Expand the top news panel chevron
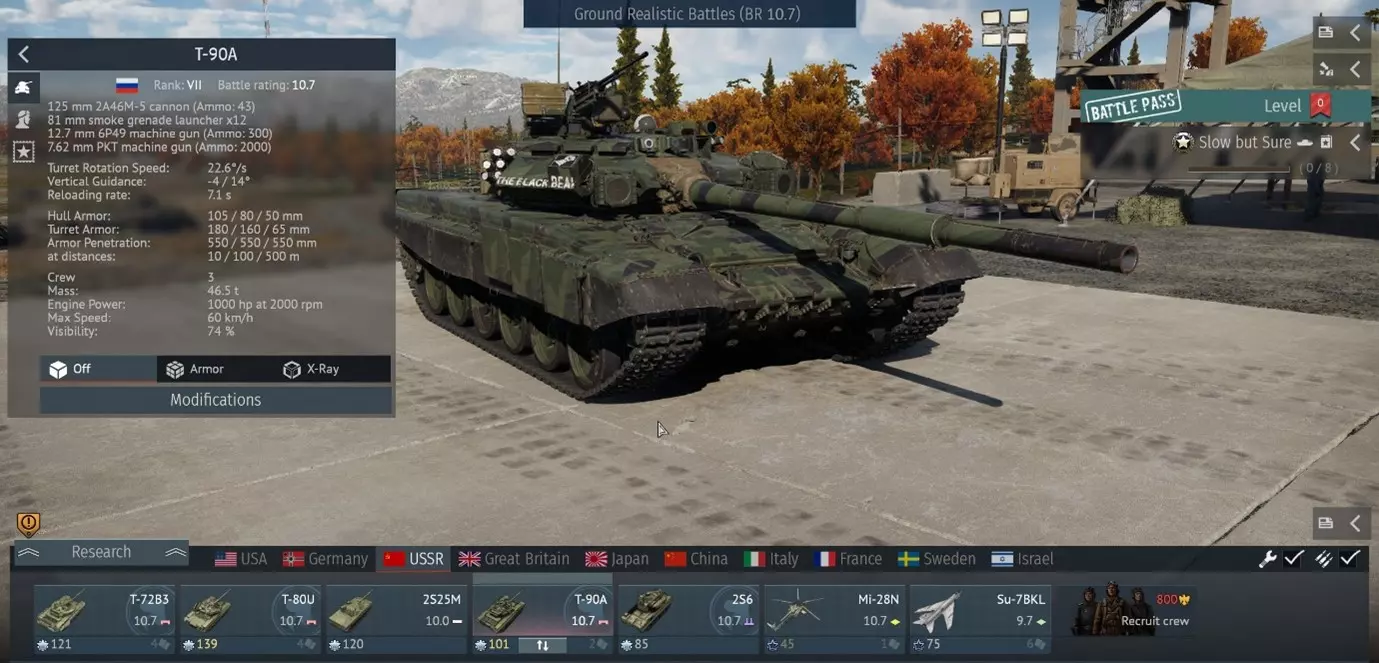The height and width of the screenshot is (663, 1379). 1355,32
